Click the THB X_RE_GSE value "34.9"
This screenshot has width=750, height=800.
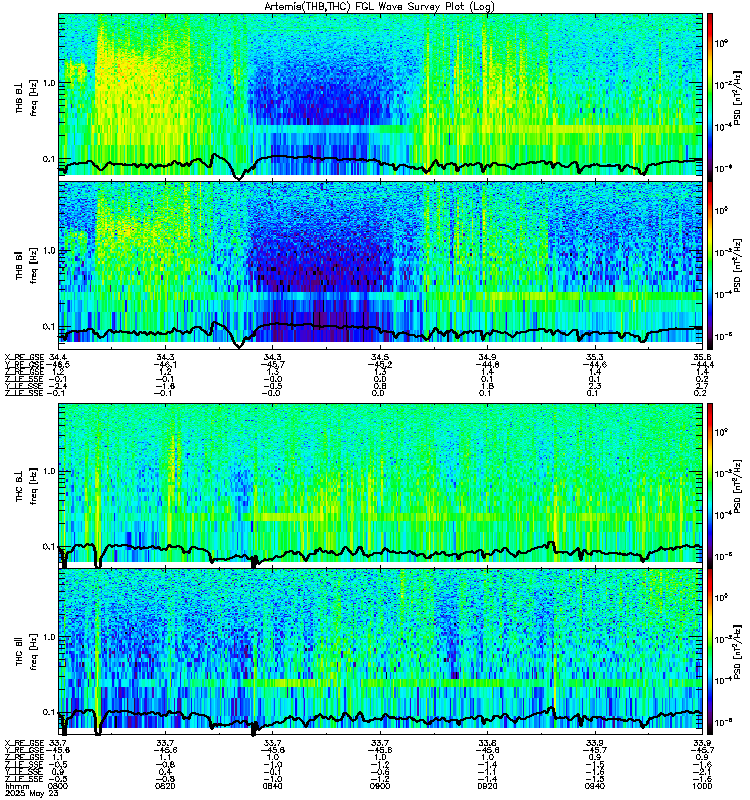click(488, 358)
